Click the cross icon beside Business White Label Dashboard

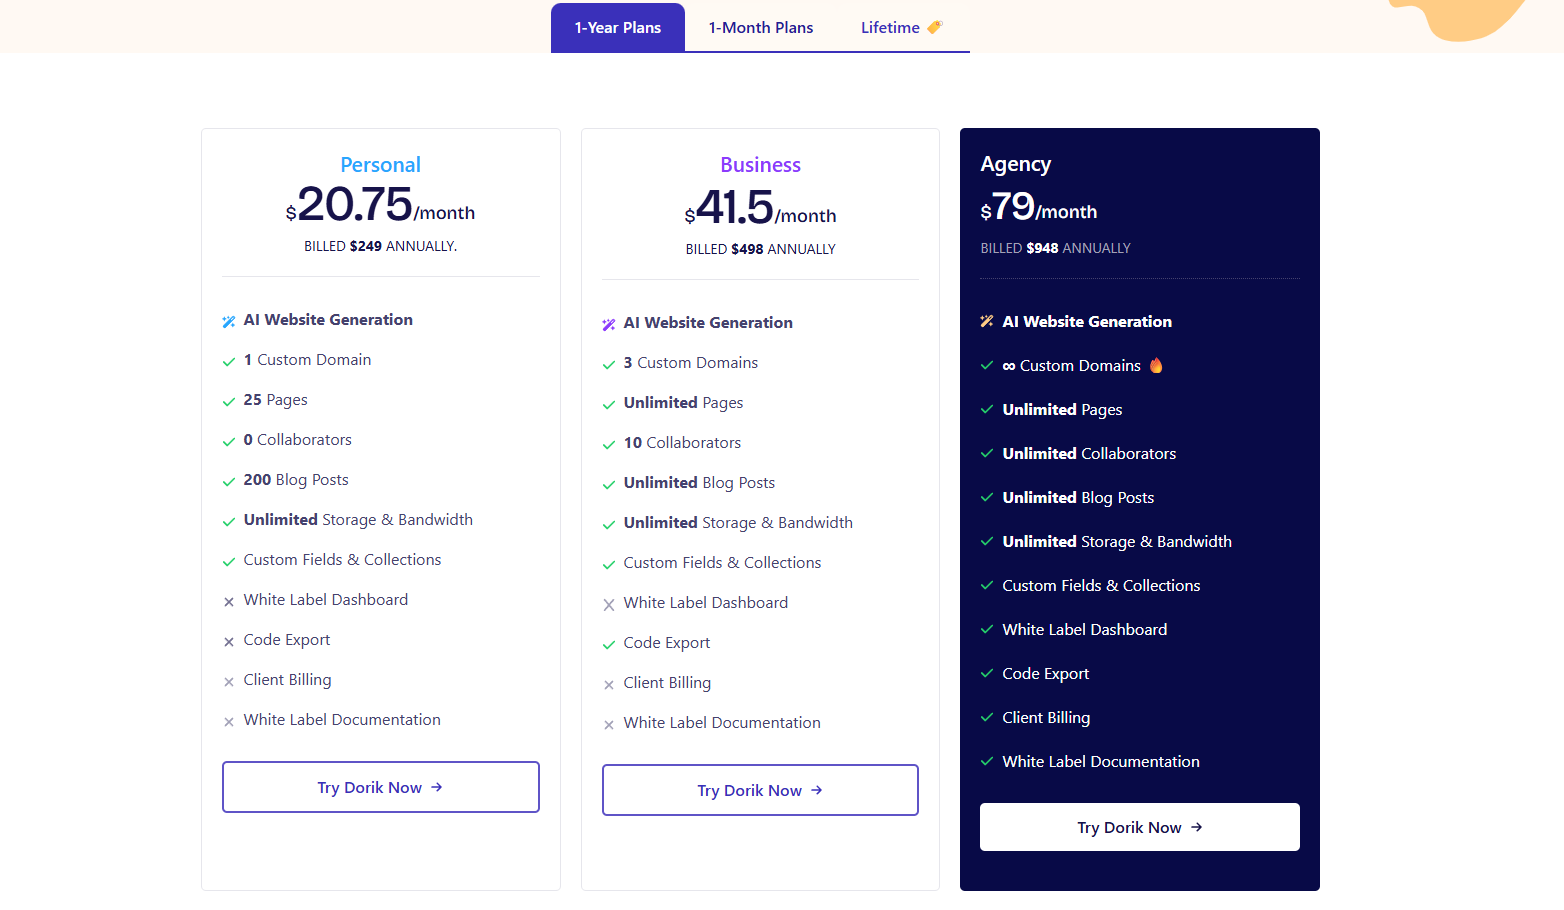(x=609, y=604)
